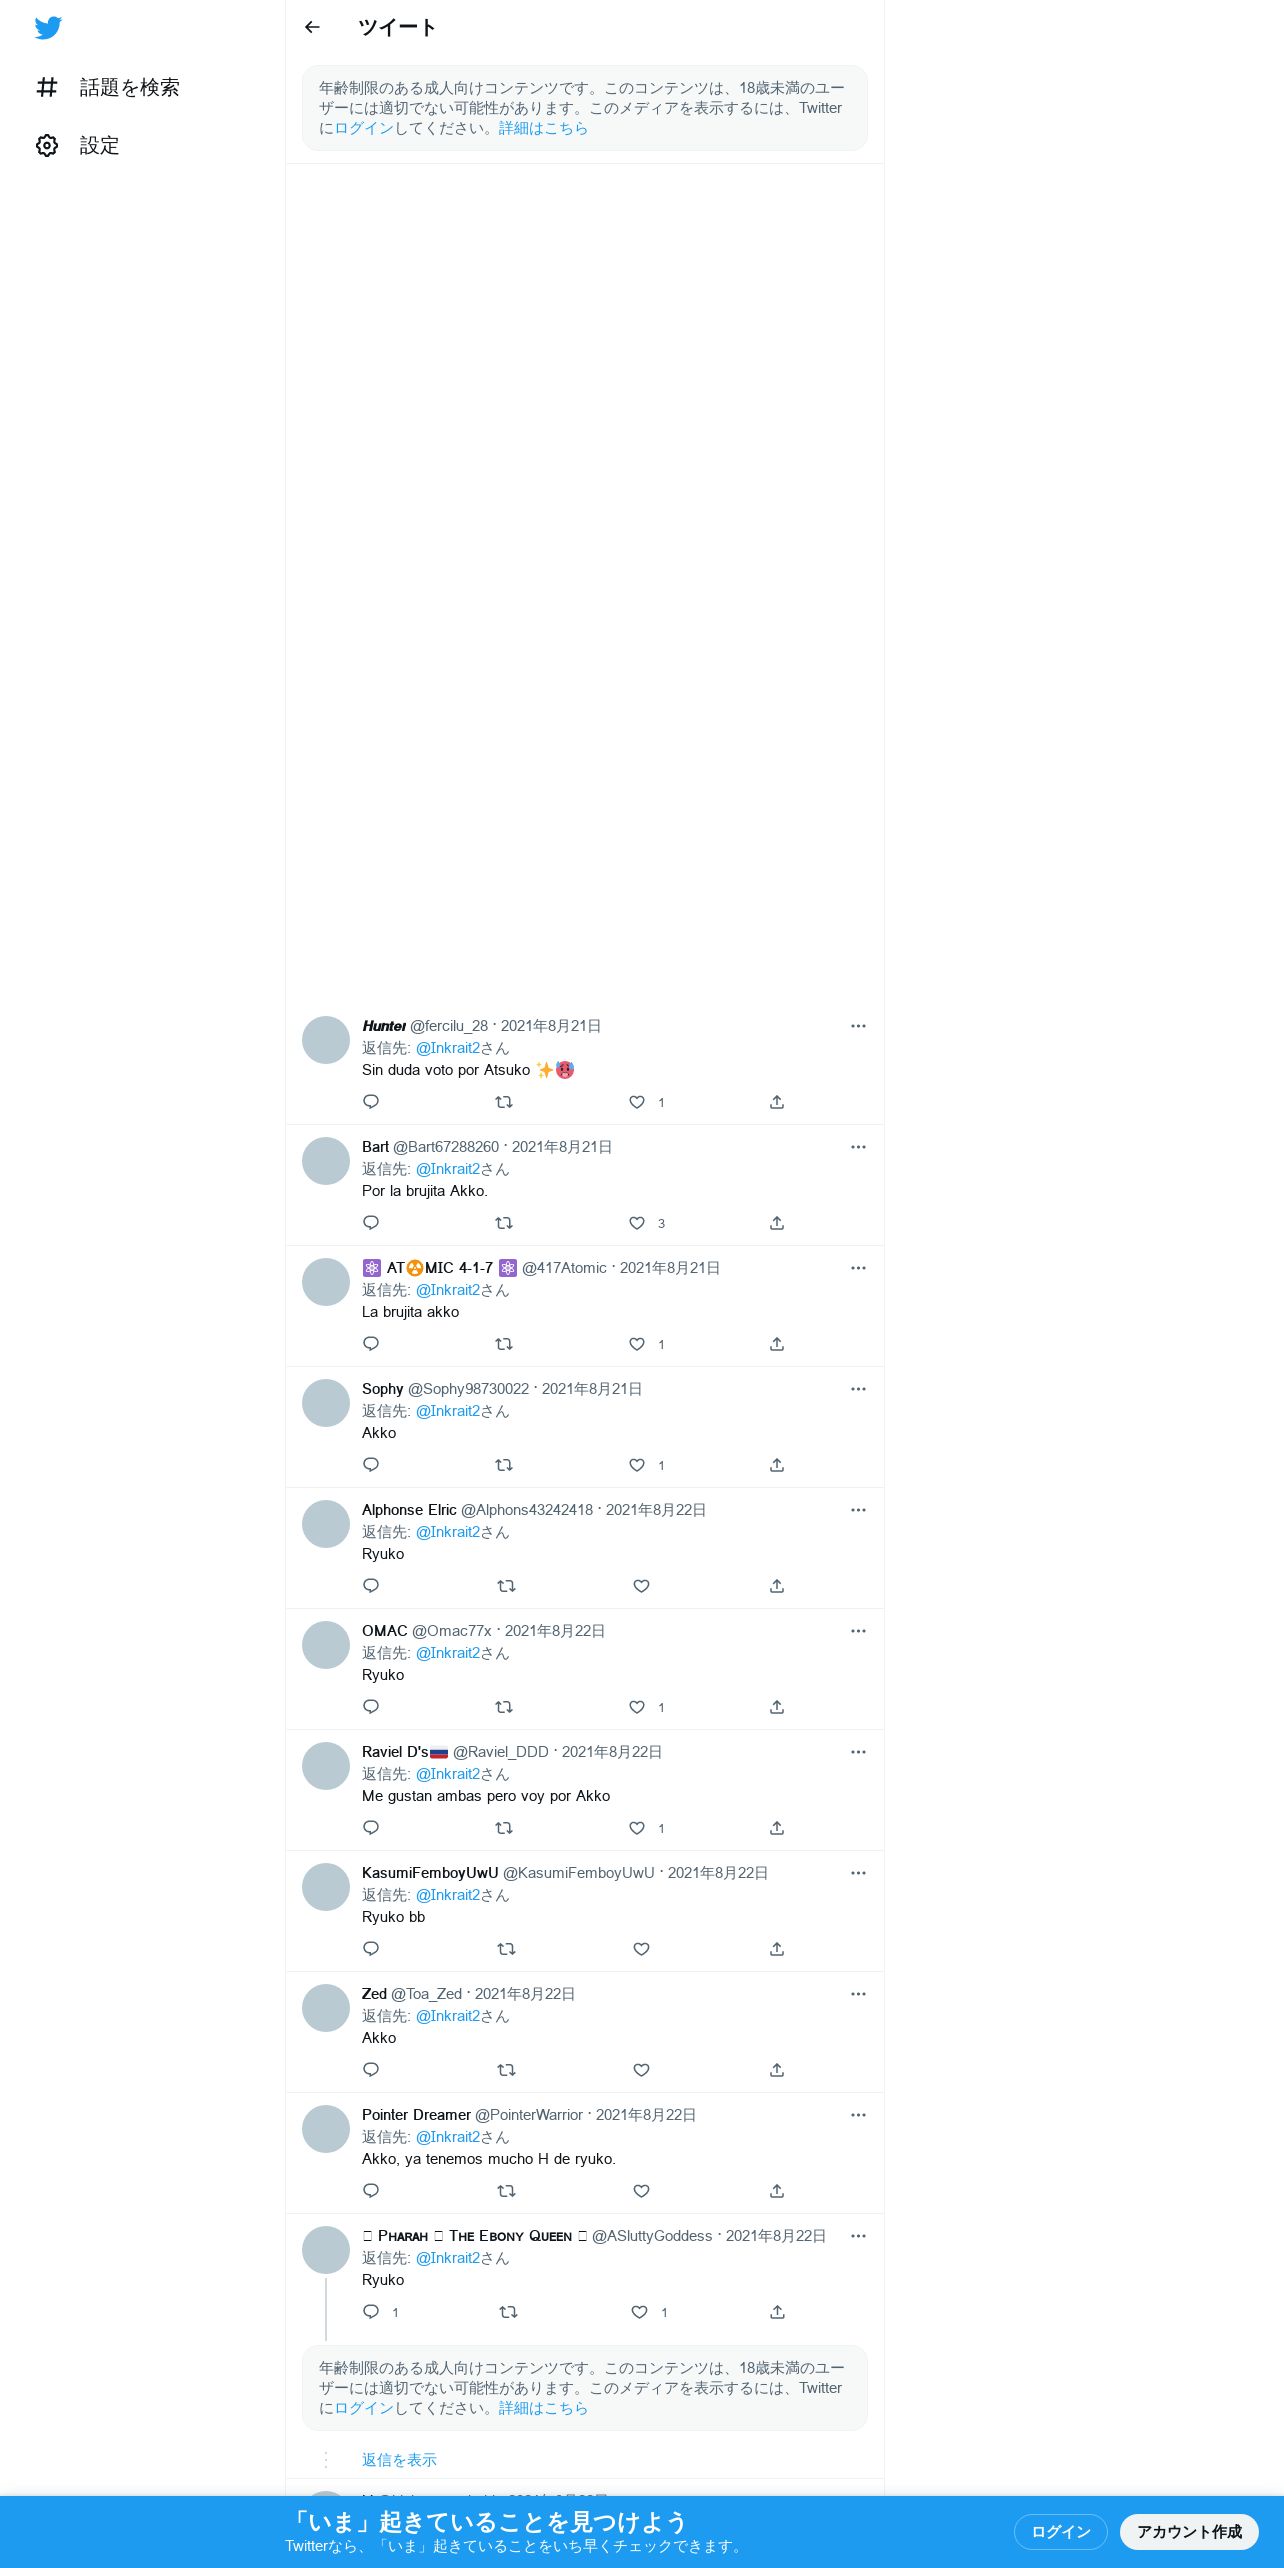
Task: Go back using the arrow icon
Action: (312, 27)
